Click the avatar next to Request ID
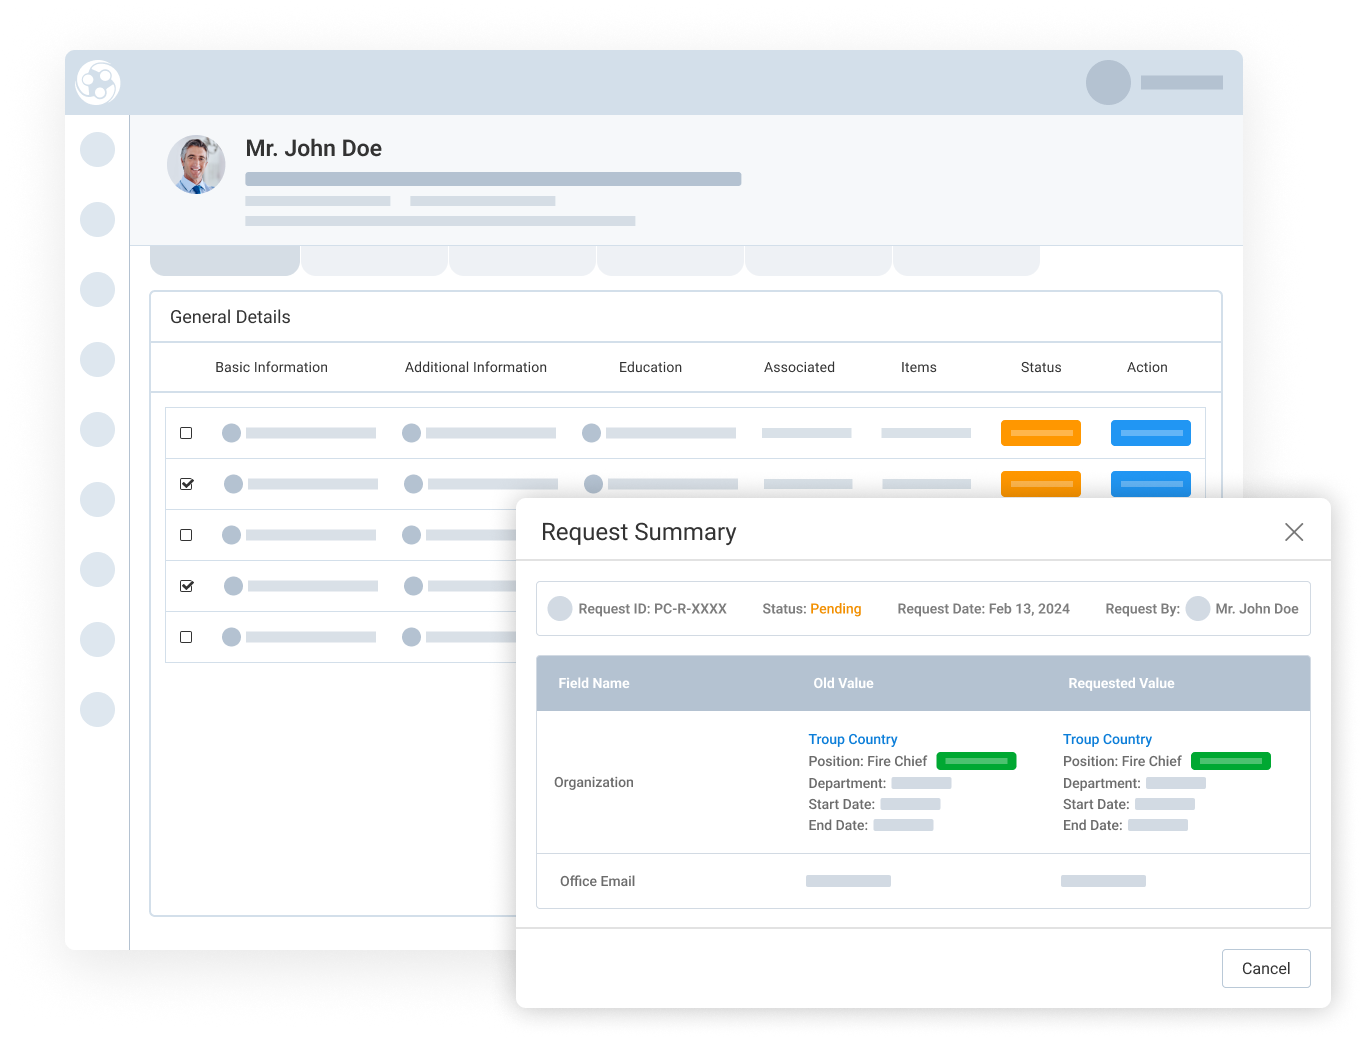This screenshot has height=1038, width=1361. (x=560, y=609)
